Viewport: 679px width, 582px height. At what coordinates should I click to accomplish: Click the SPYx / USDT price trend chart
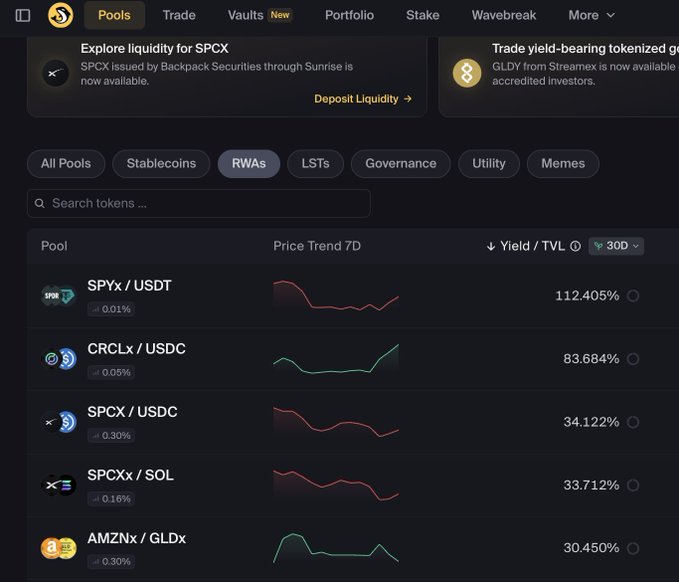click(x=336, y=296)
